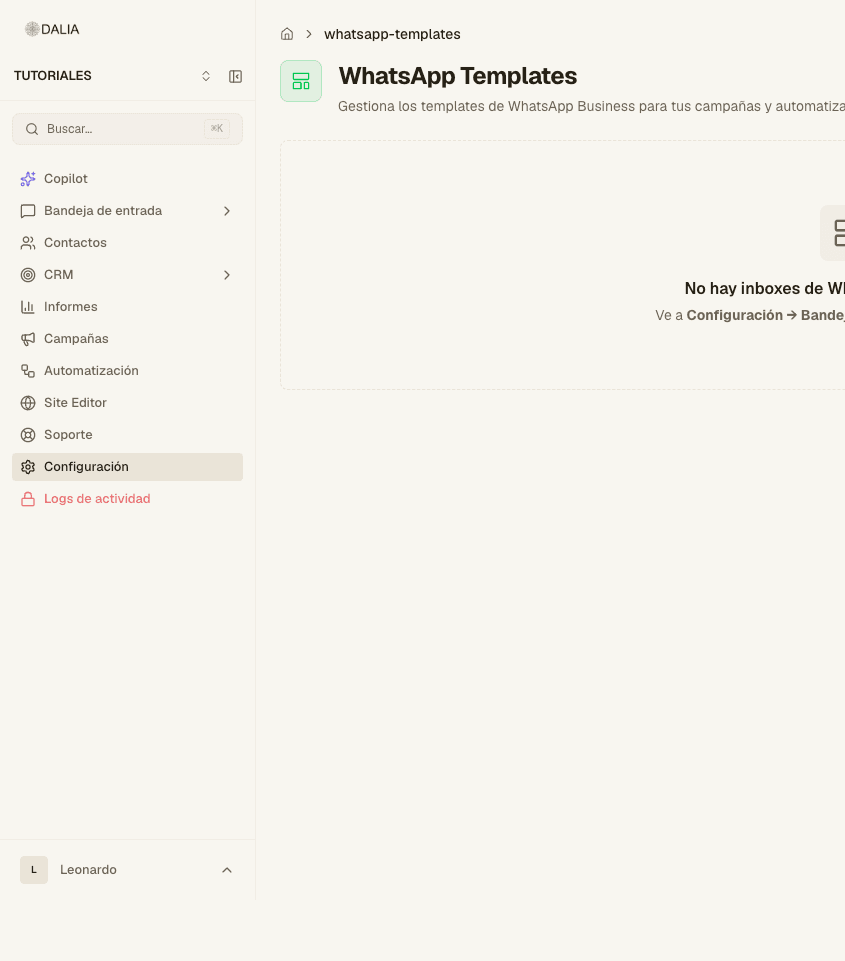Click the ⌘K shortcut badge
The image size is (845, 961).
pyautogui.click(x=217, y=129)
